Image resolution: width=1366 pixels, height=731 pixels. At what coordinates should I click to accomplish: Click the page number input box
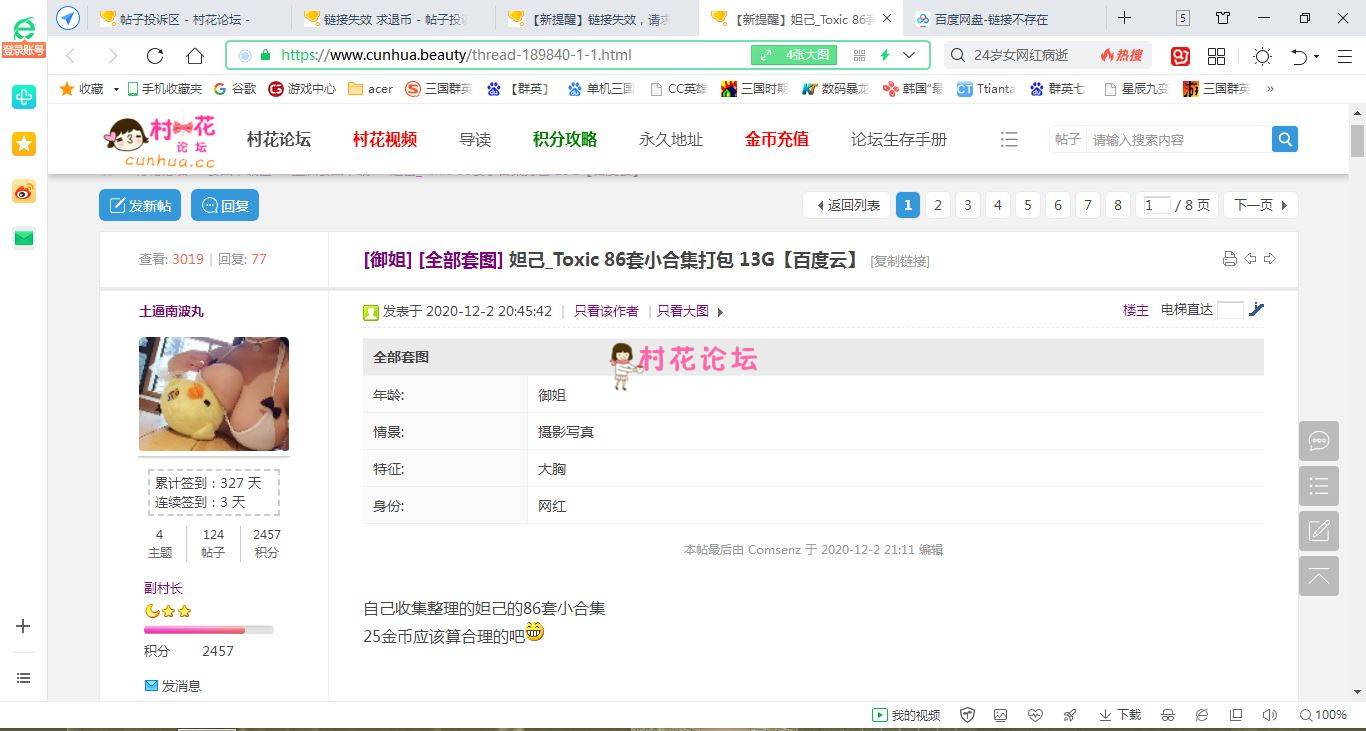(x=1156, y=205)
